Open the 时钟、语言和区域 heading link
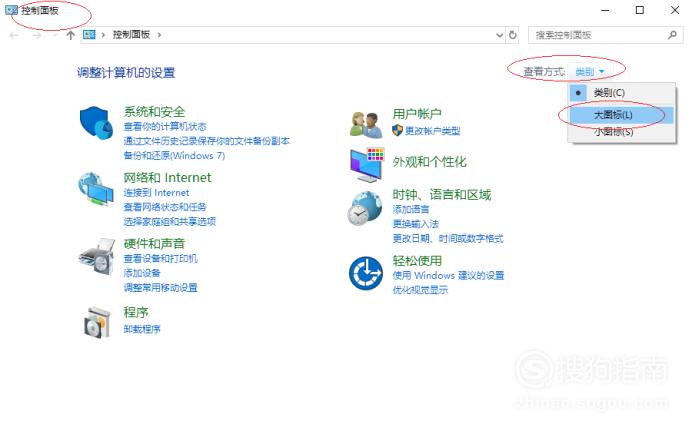Viewport: 692px width, 437px height. [x=442, y=195]
